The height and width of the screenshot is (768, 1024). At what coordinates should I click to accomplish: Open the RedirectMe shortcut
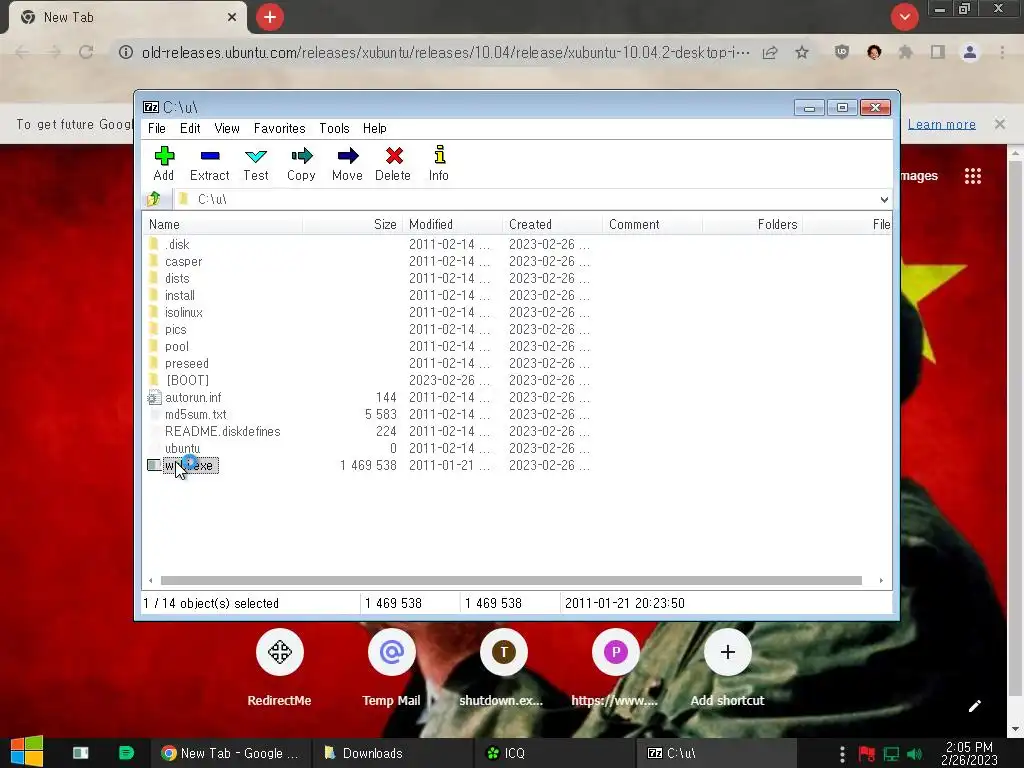tap(280, 668)
